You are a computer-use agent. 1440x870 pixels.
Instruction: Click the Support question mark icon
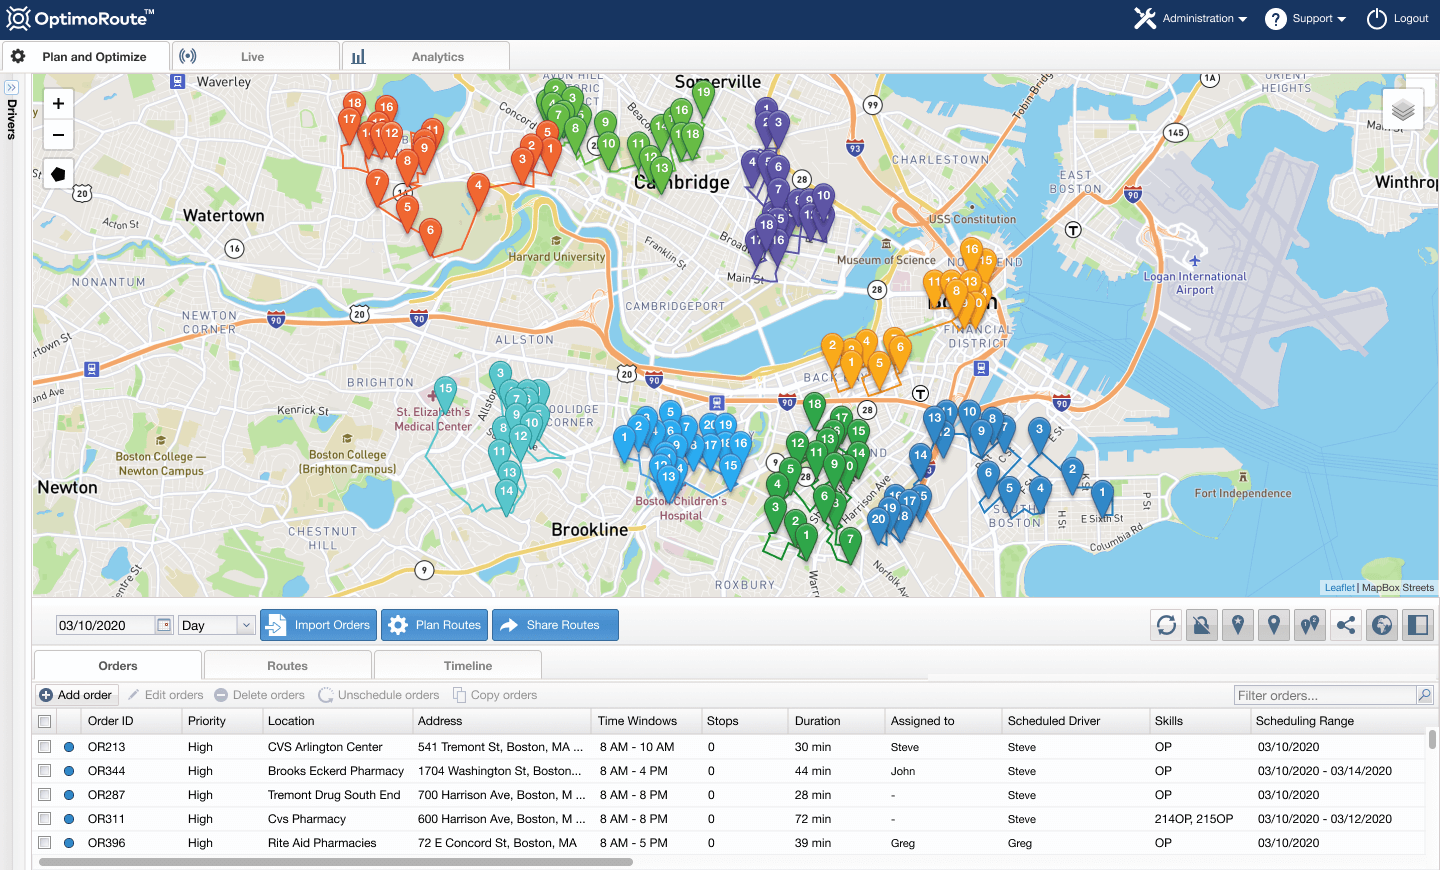[x=1275, y=19]
